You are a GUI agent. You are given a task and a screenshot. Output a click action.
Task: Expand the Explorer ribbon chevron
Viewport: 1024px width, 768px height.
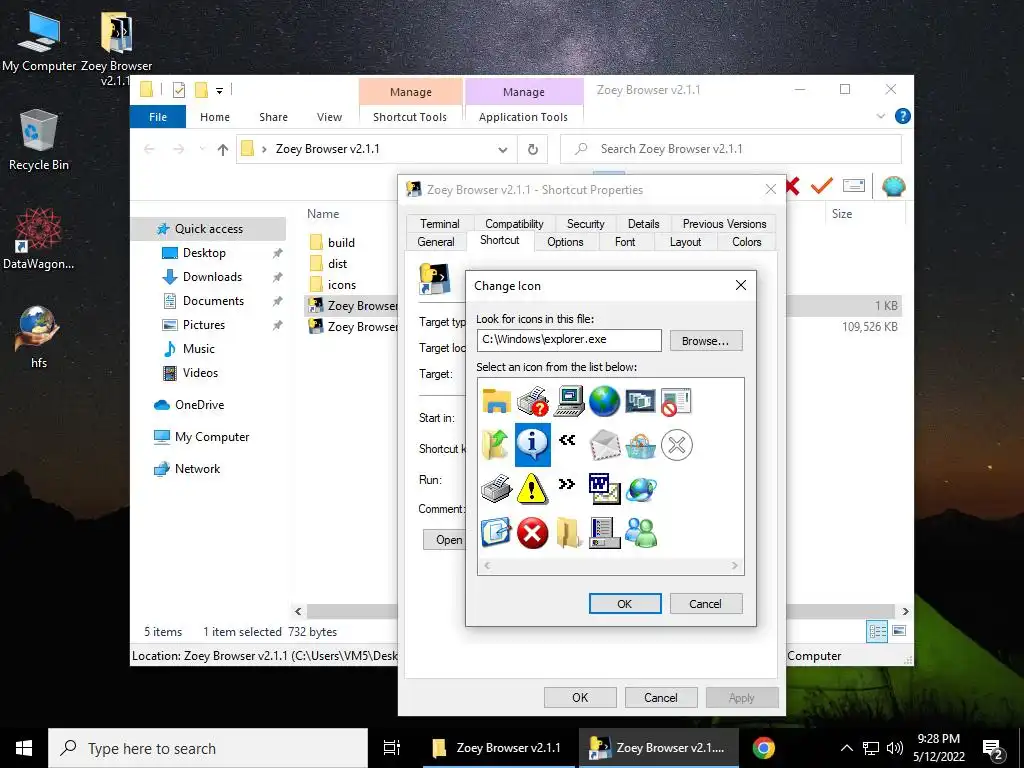point(880,116)
